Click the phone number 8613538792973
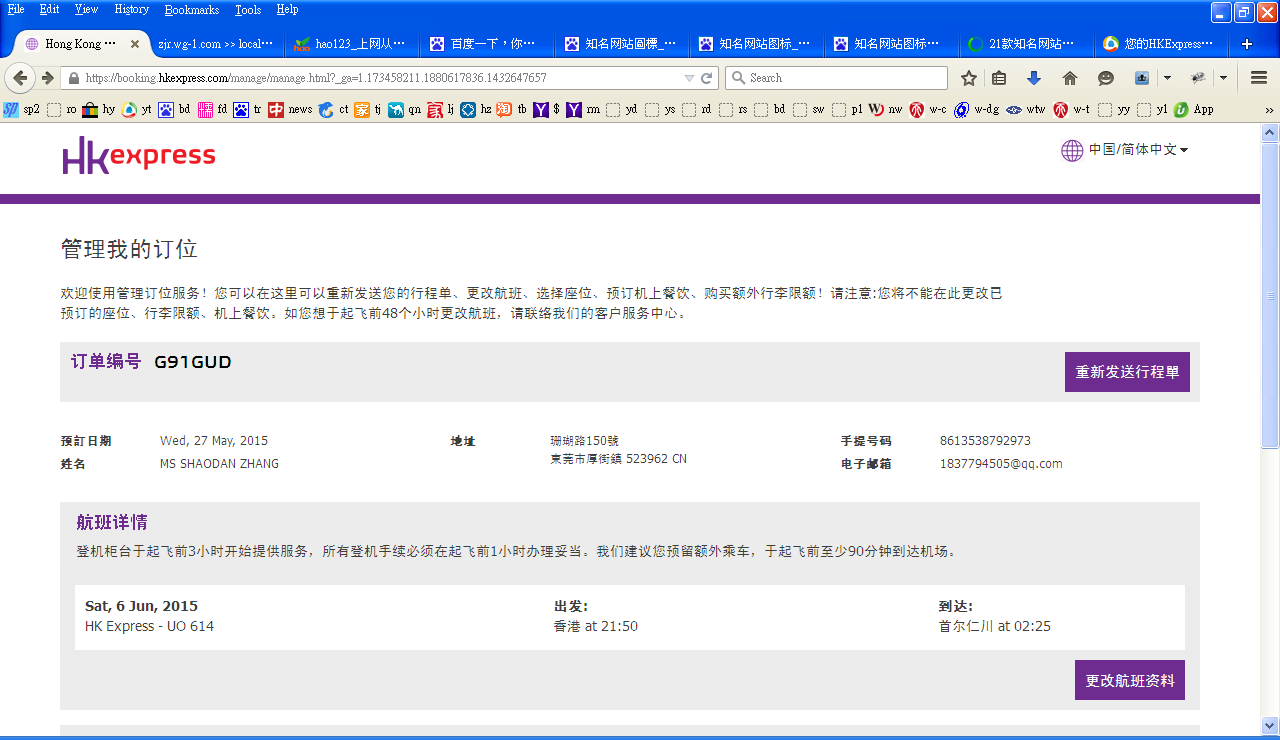 985,441
